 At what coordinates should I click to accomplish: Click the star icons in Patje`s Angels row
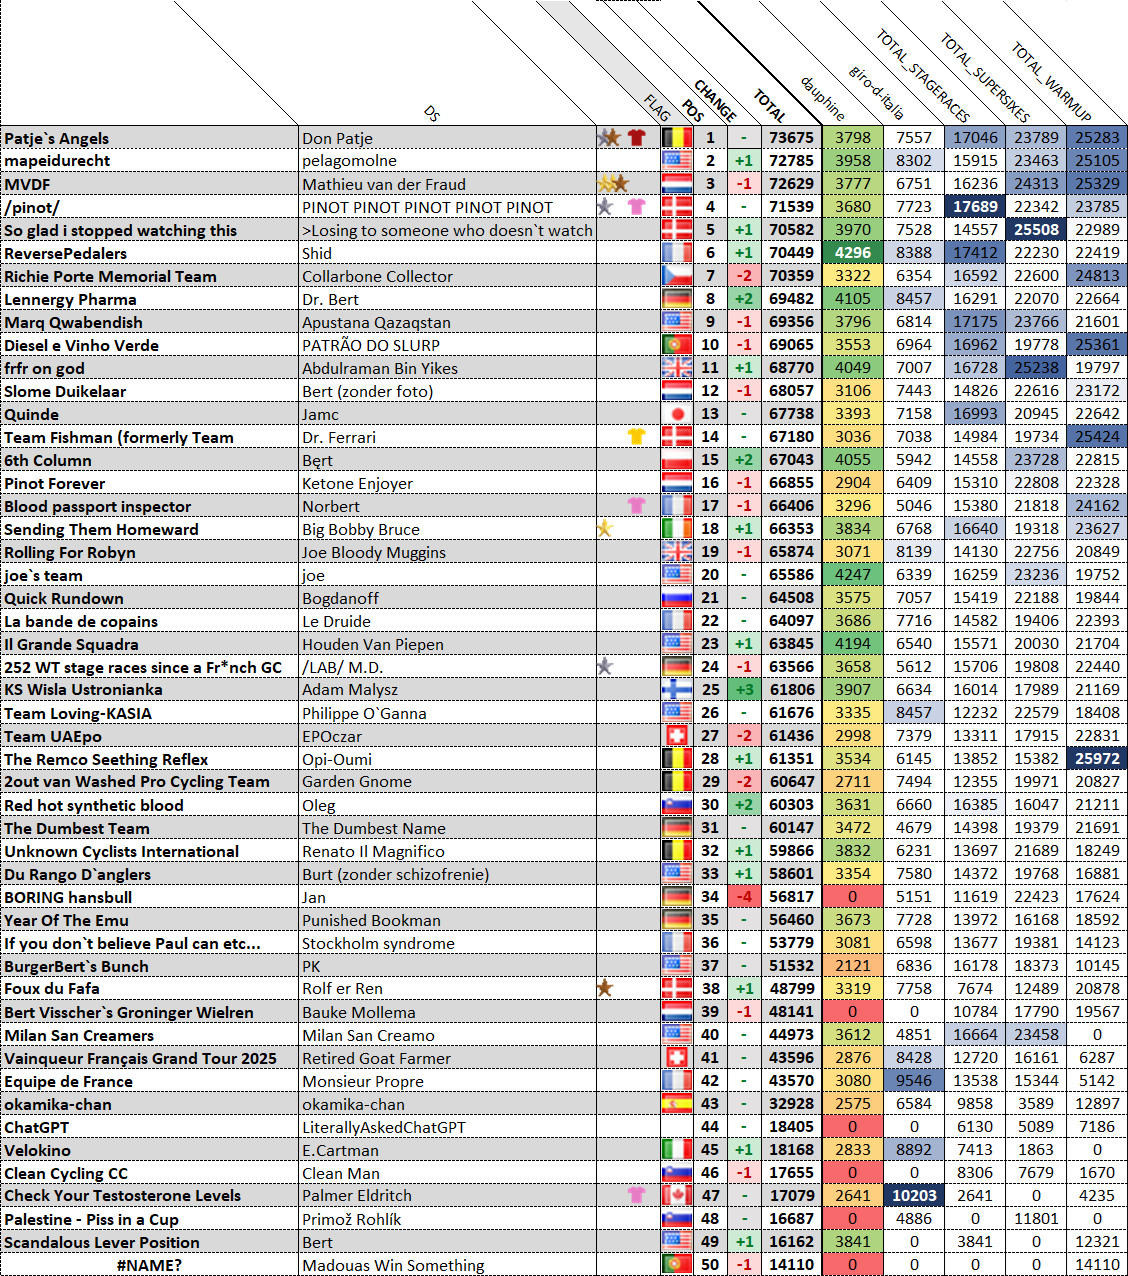(609, 137)
